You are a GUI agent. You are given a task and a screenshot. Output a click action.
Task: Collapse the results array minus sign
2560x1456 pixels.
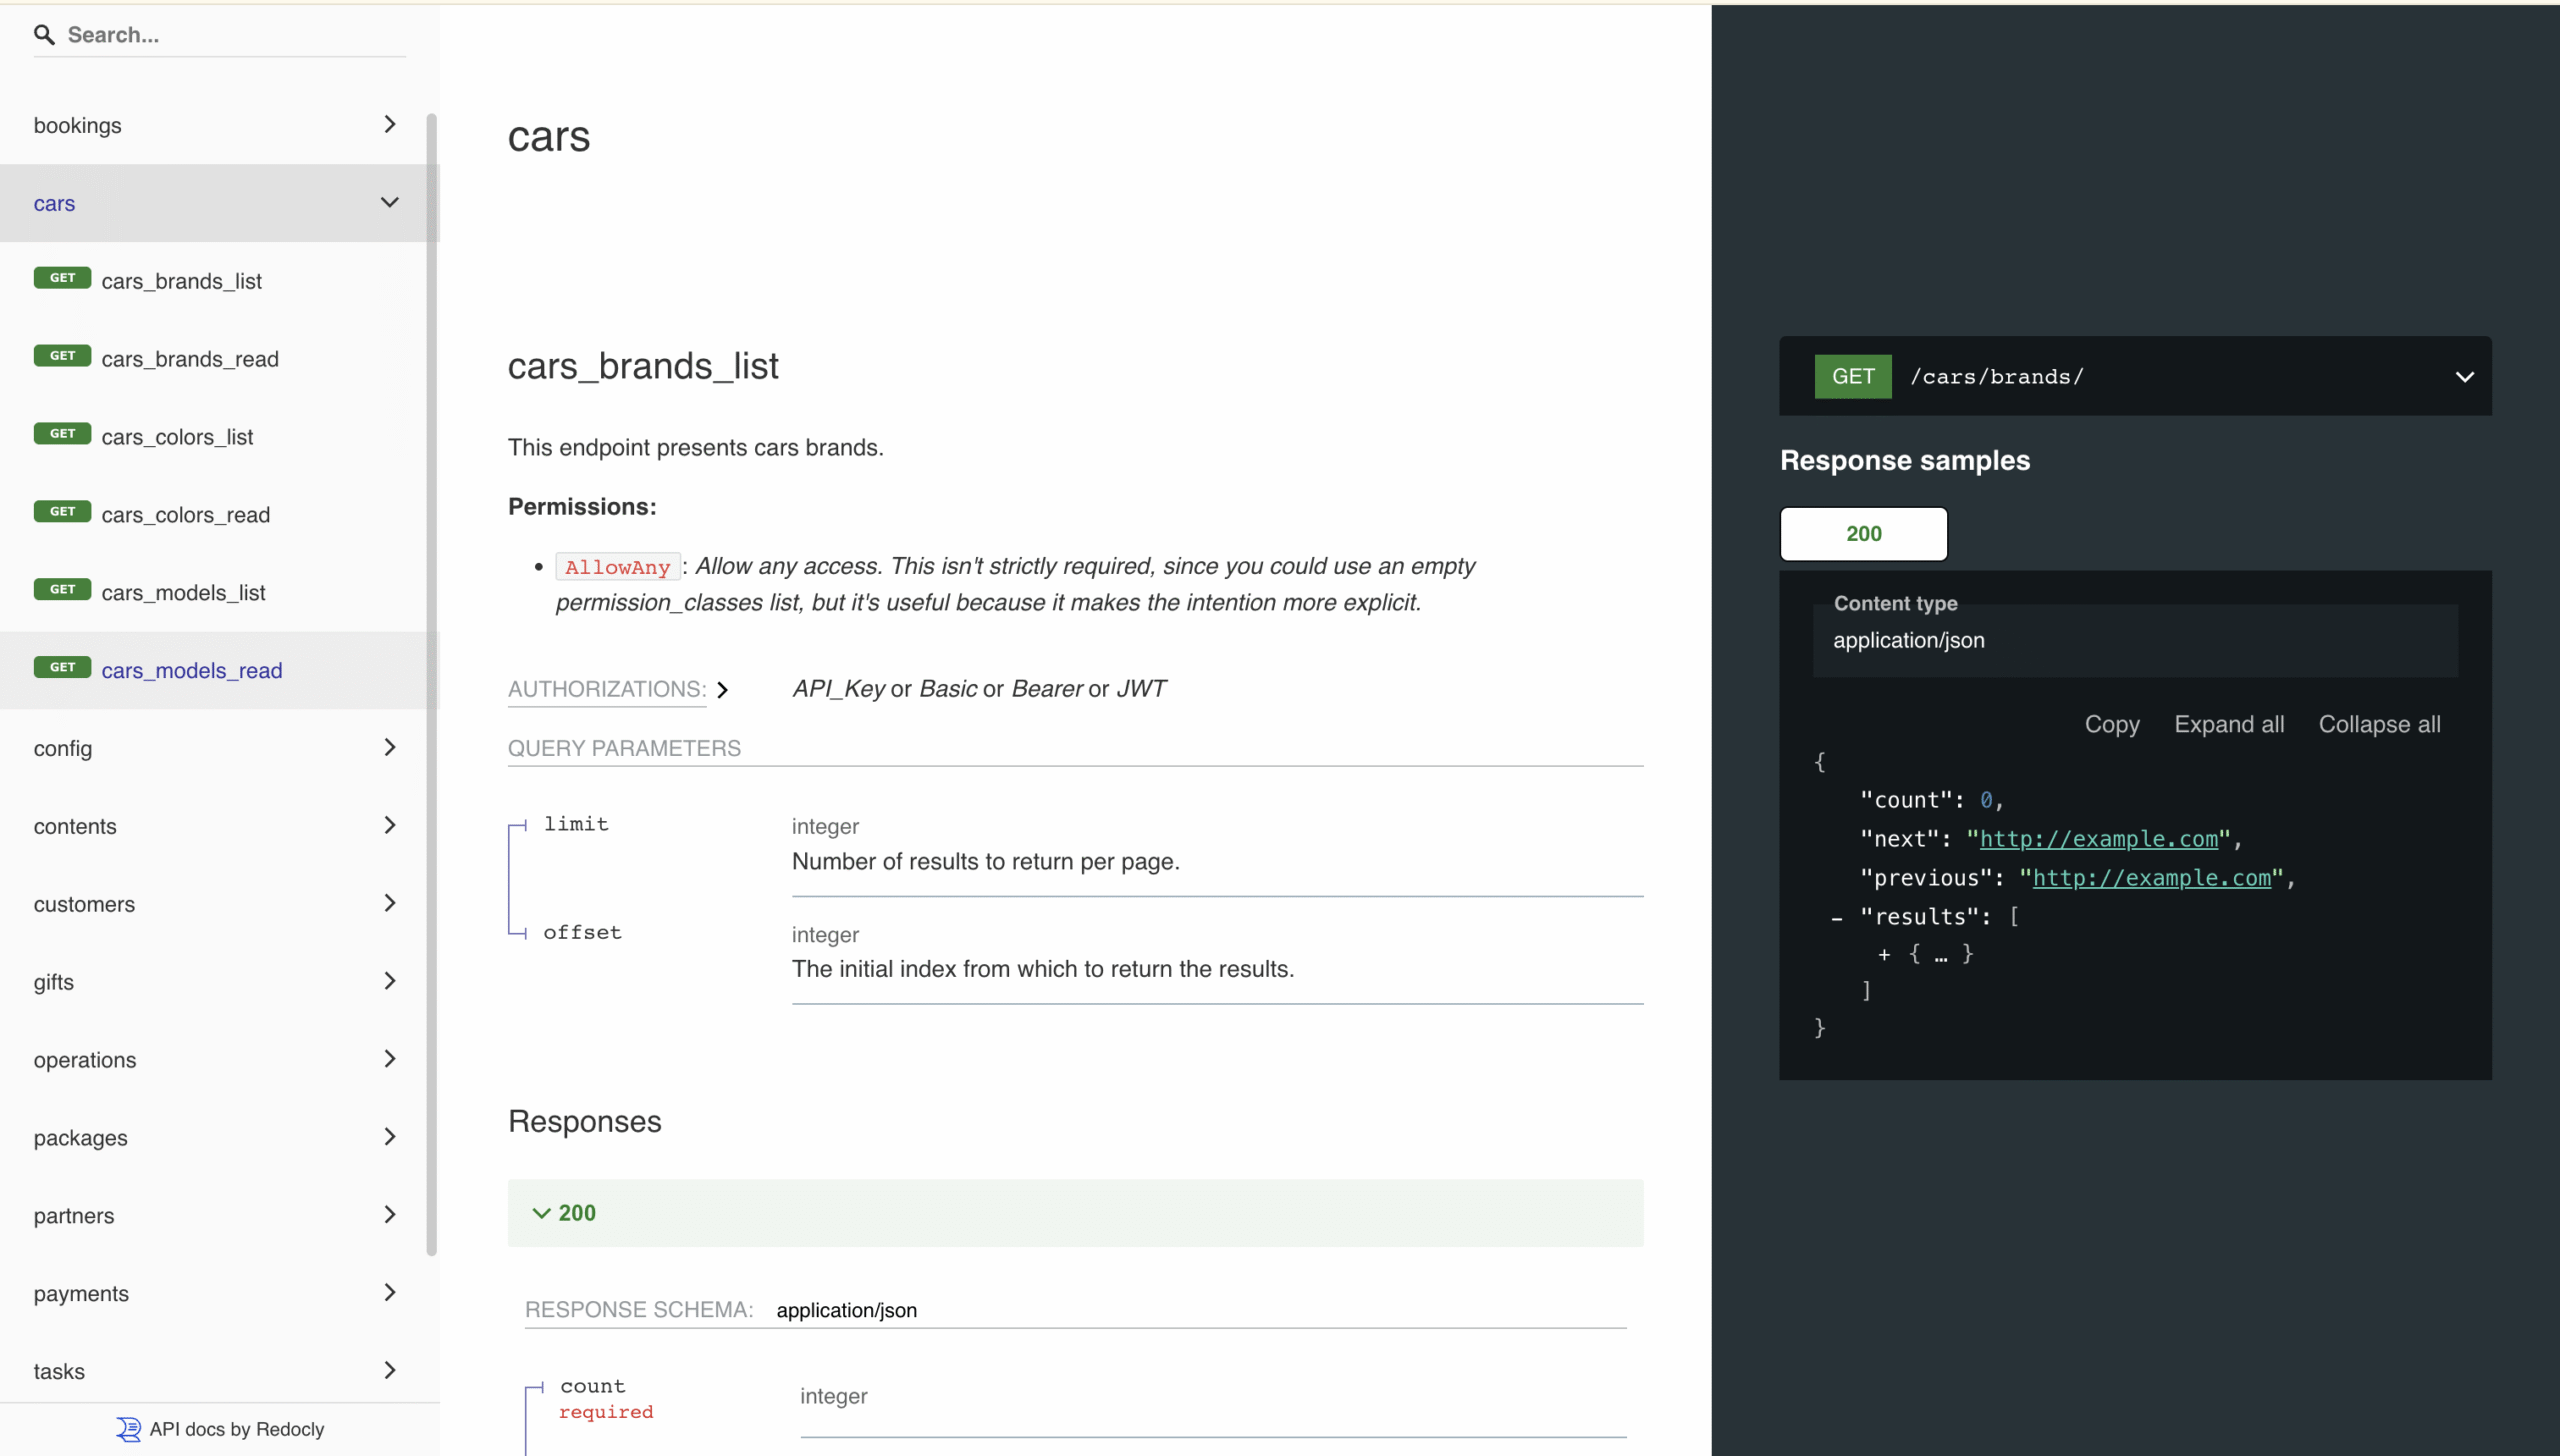pos(1837,918)
